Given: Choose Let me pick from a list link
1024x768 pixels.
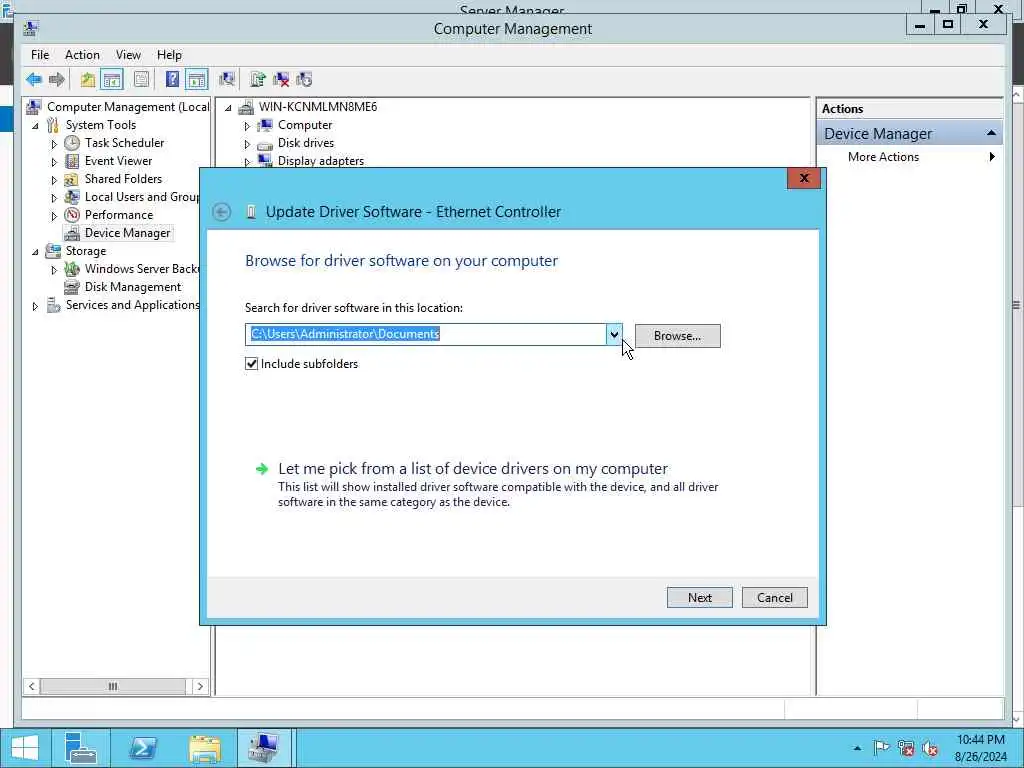Looking at the screenshot, I should tap(473, 469).
